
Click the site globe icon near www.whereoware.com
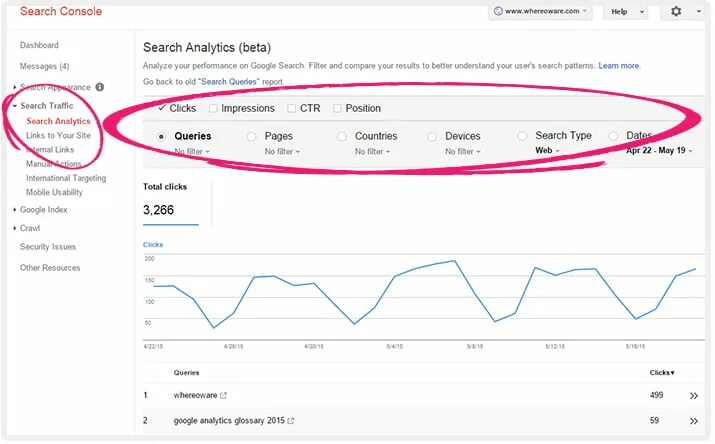pos(498,11)
